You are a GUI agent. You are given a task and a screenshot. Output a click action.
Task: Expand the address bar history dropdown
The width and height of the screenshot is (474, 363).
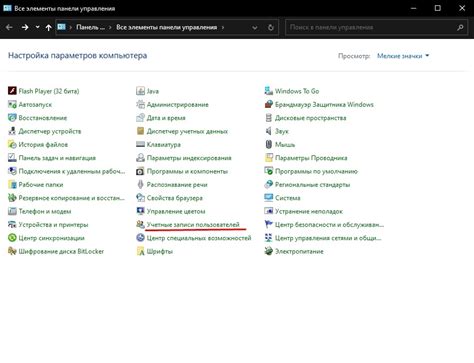255,28
